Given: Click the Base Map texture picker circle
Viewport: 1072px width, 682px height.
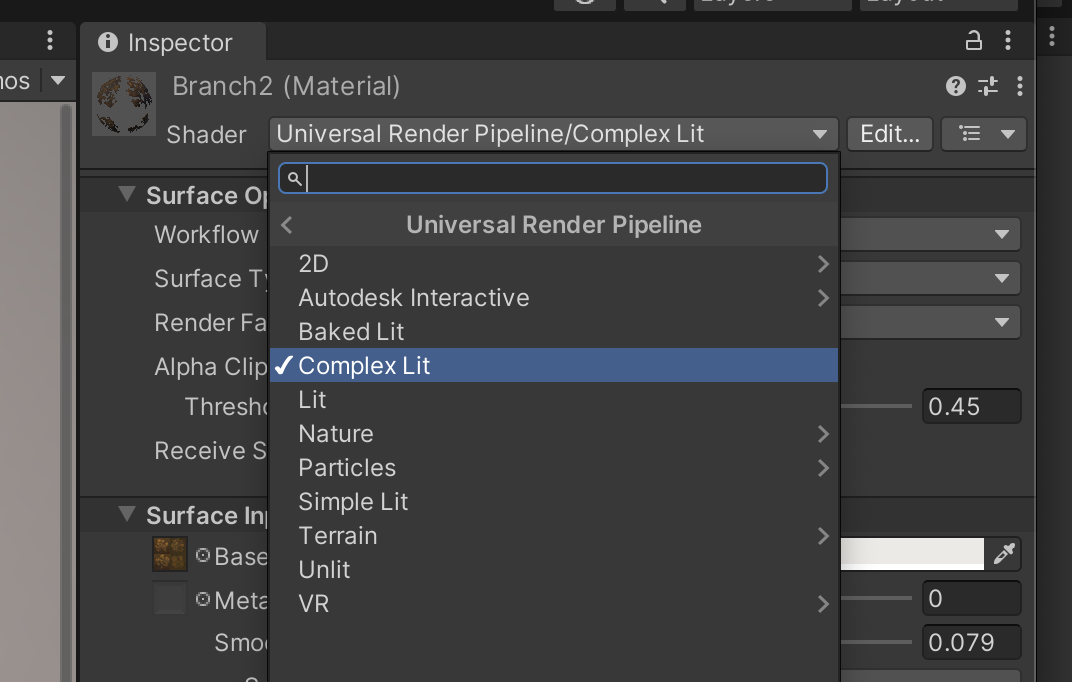Looking at the screenshot, I should tap(203, 555).
